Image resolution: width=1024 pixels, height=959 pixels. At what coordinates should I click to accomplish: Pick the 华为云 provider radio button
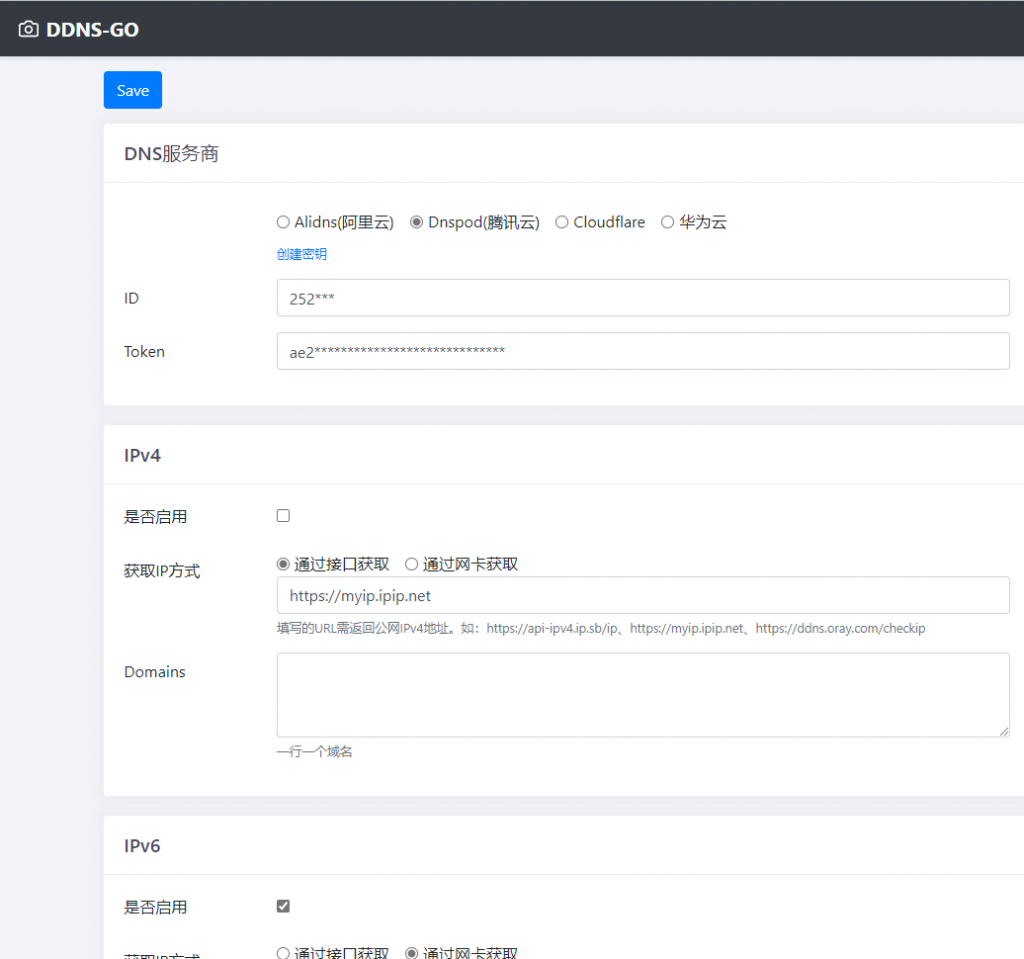(668, 222)
